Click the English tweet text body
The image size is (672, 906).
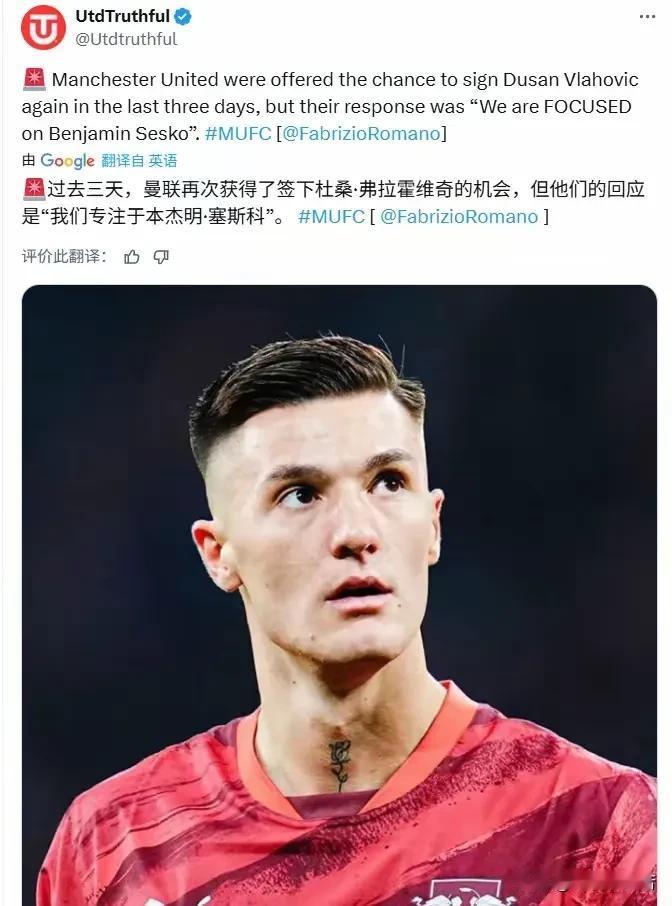point(330,106)
